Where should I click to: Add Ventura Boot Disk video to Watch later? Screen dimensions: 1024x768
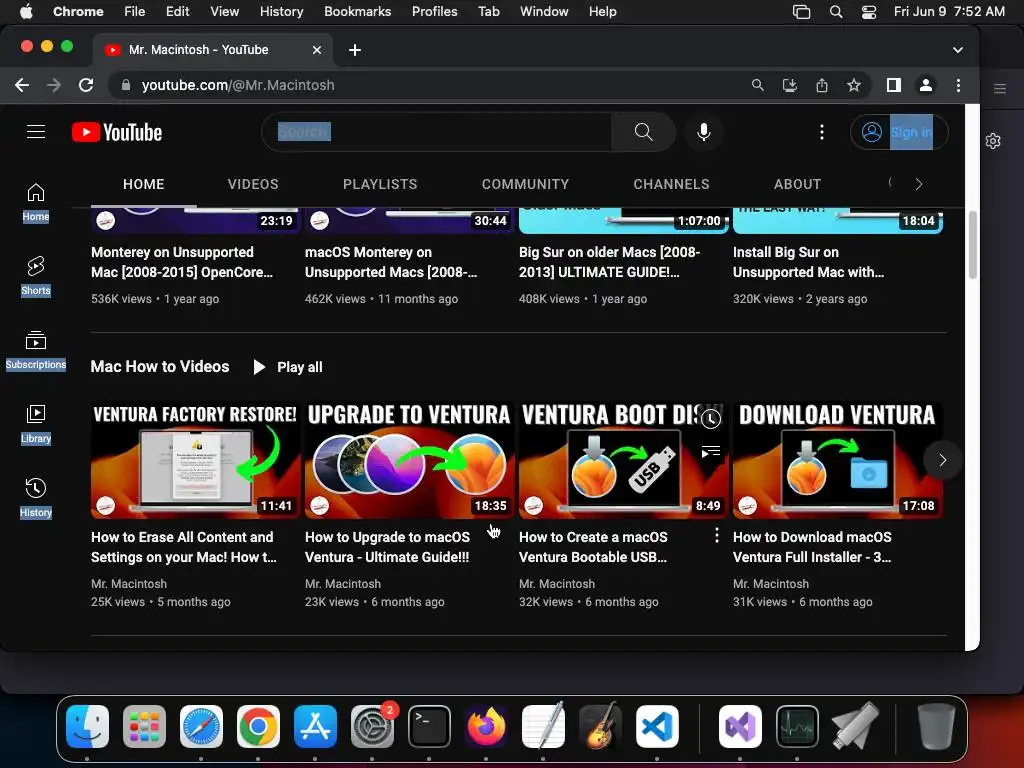[711, 419]
